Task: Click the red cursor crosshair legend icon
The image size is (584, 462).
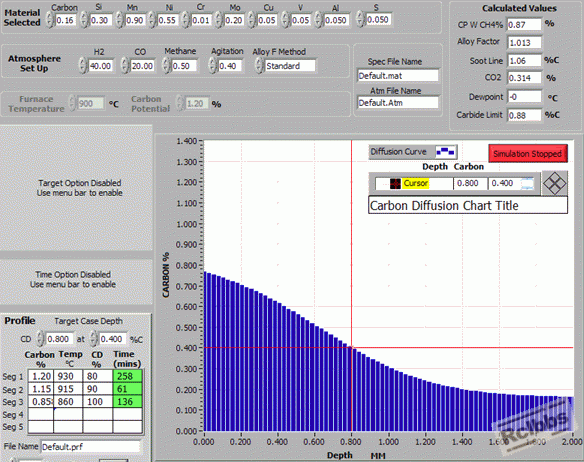Action: 395,184
